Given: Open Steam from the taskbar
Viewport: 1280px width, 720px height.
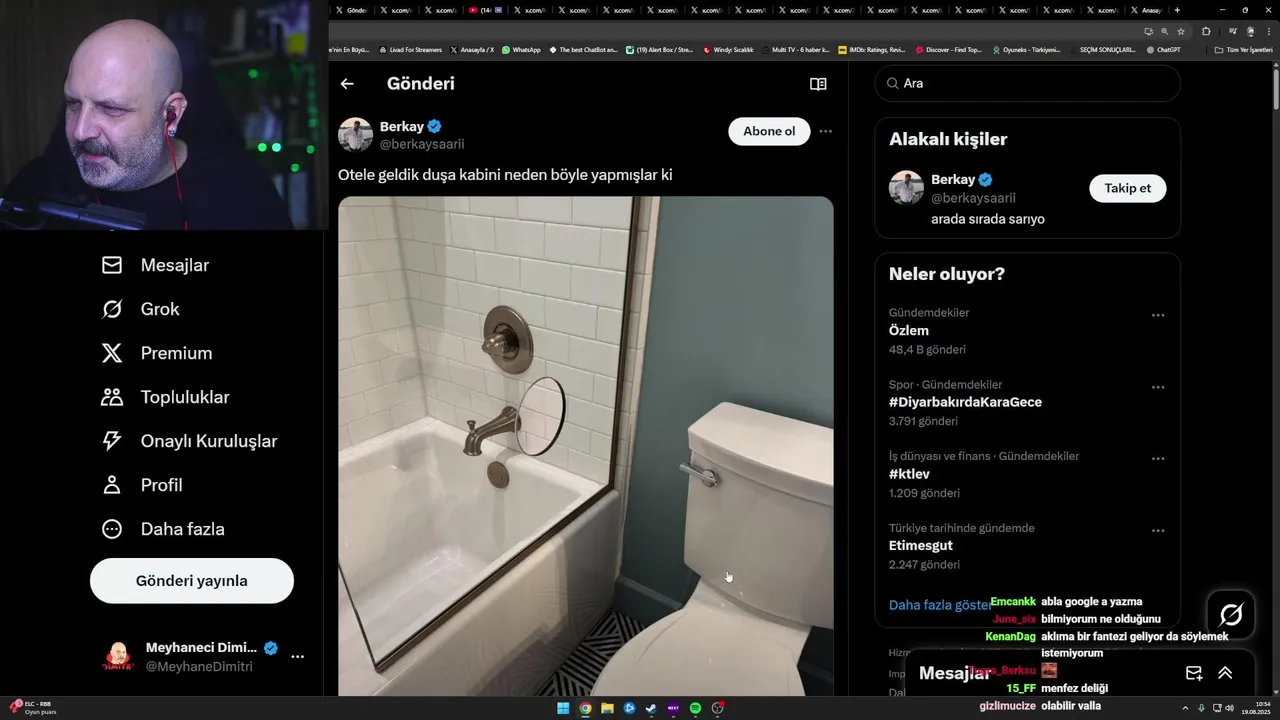Looking at the screenshot, I should click(651, 708).
